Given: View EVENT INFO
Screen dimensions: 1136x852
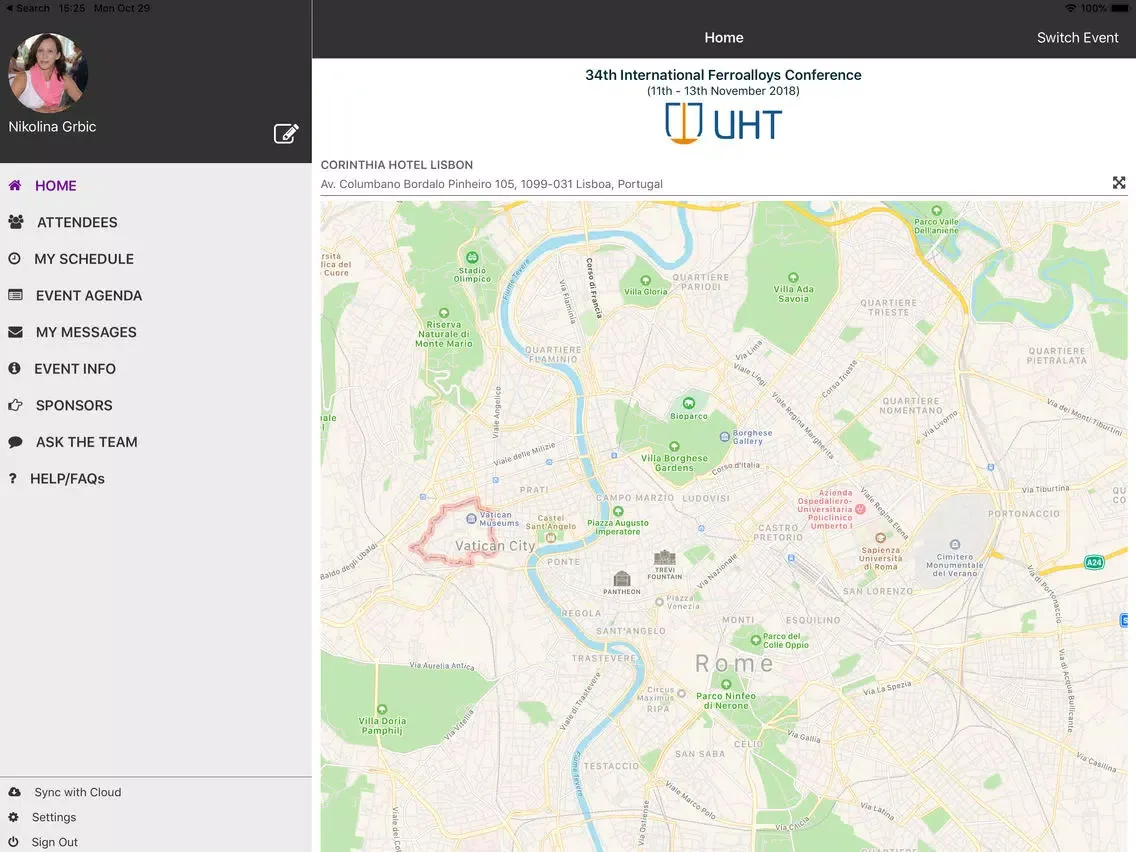Looking at the screenshot, I should [75, 369].
